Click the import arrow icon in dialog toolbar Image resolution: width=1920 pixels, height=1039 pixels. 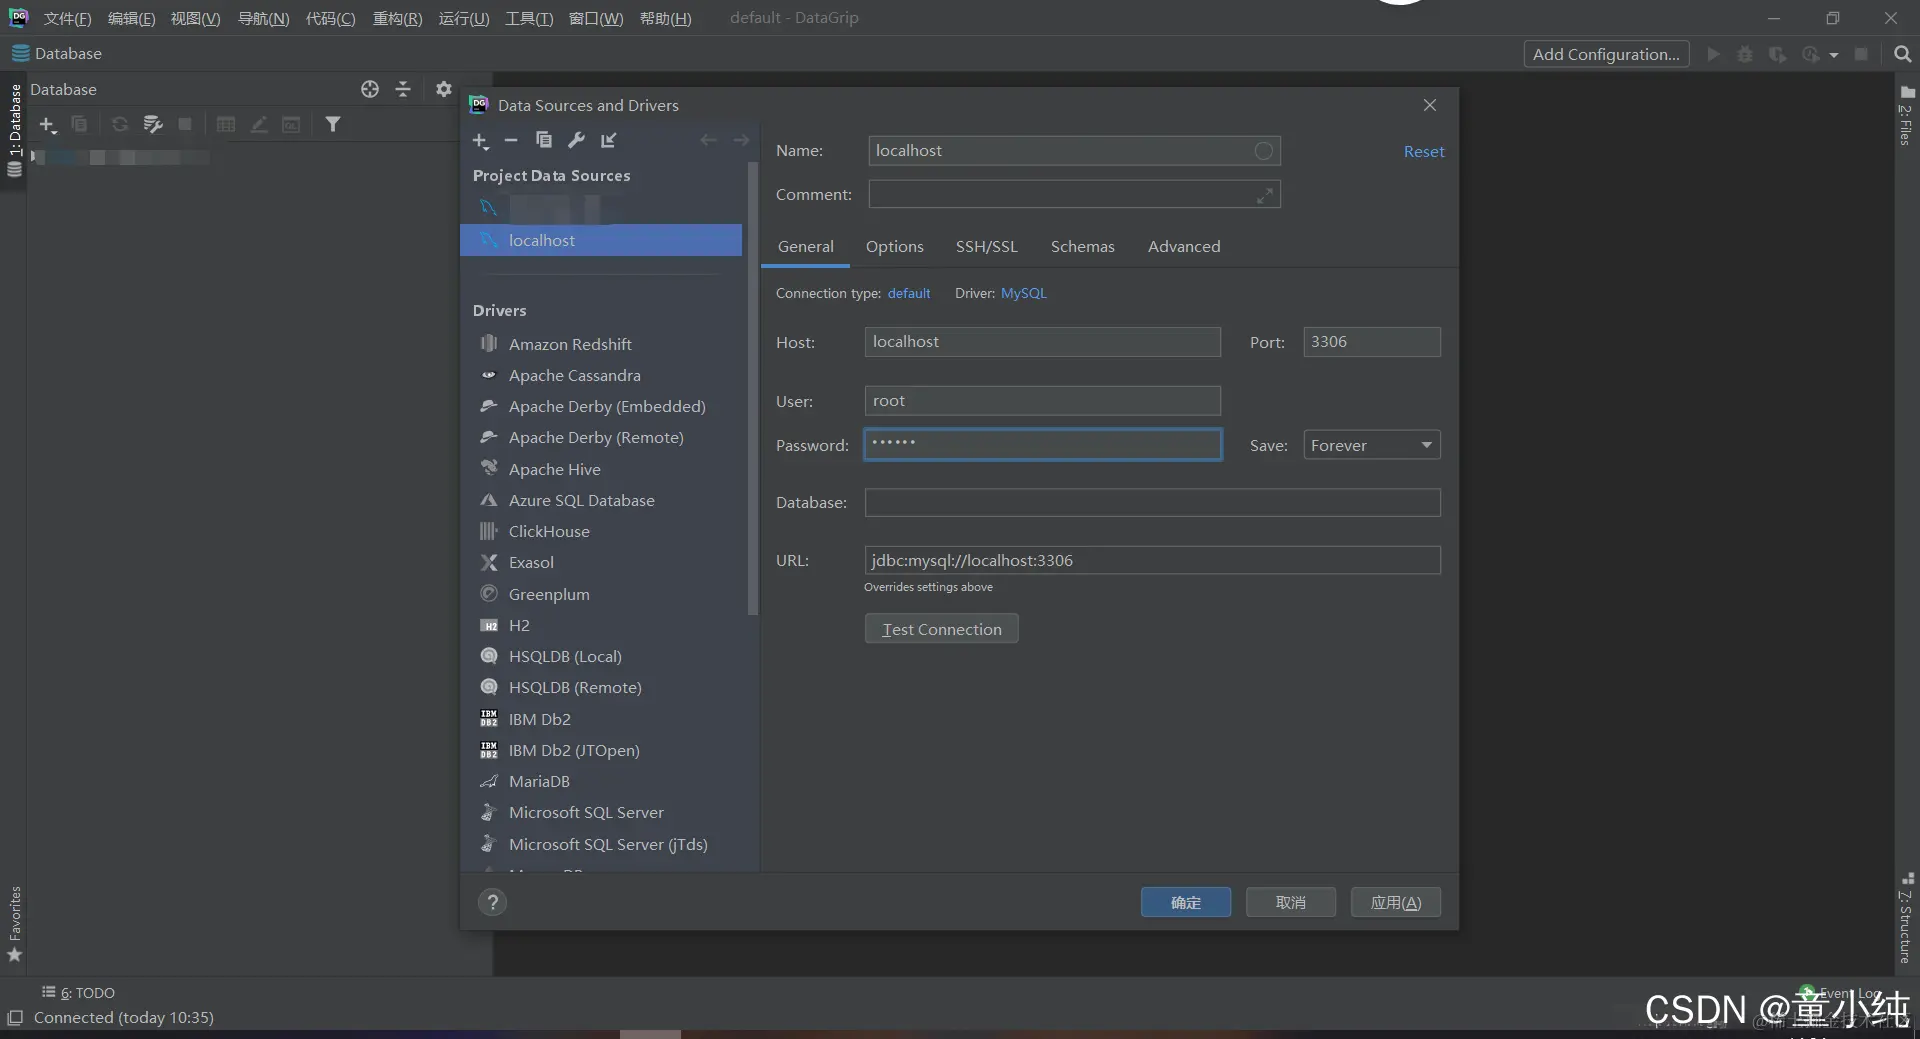pyautogui.click(x=609, y=141)
